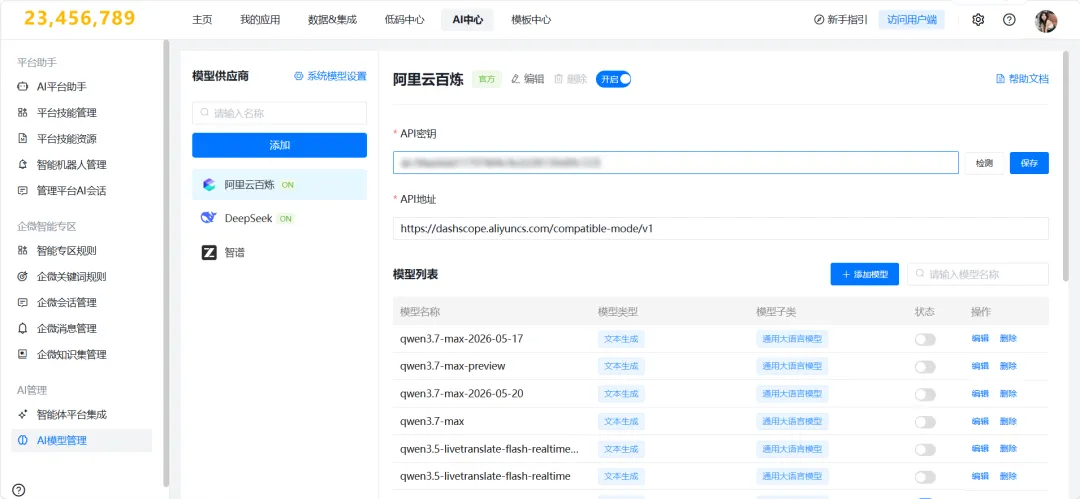1080x499 pixels.
Task: Go to 低码中心 tab
Action: [404, 20]
